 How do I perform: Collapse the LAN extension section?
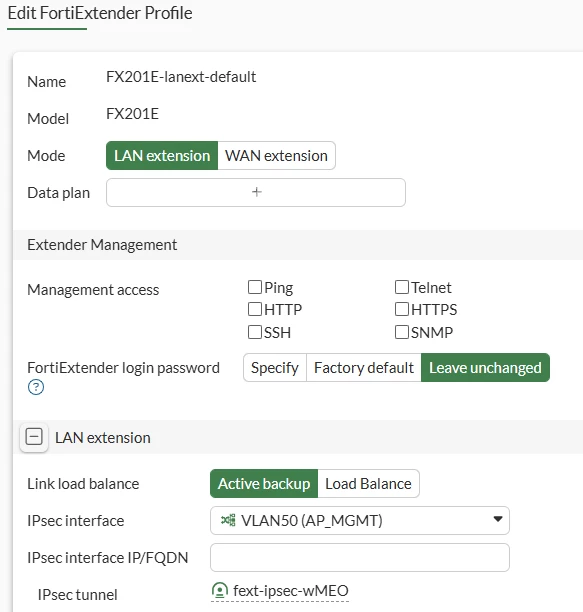pyautogui.click(x=34, y=436)
